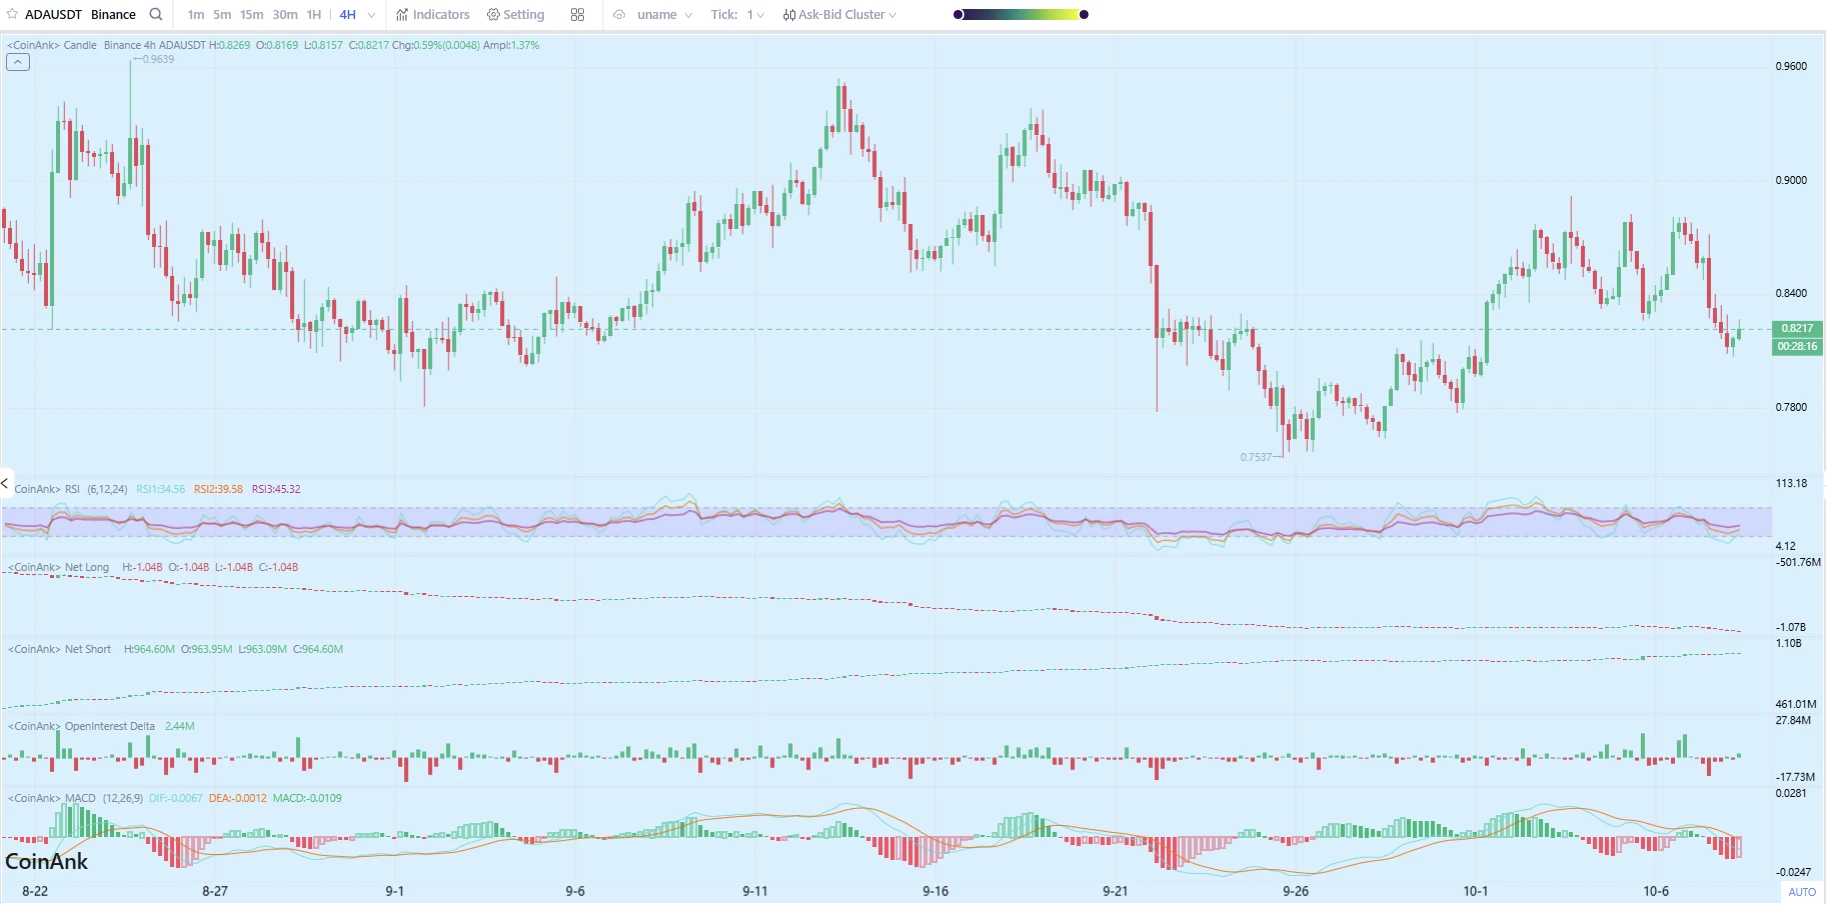
Task: Add ADAUSDT to favorites with star icon
Action: click(x=12, y=15)
